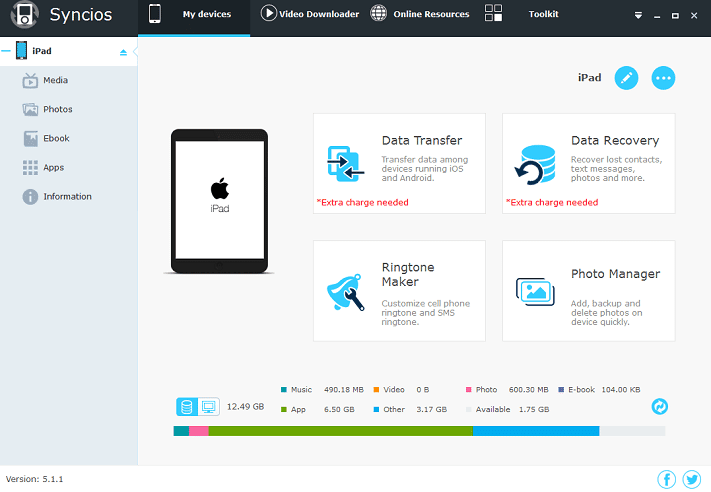Click the pencil edit device name button
Image resolution: width=711 pixels, height=492 pixels.
pos(626,78)
